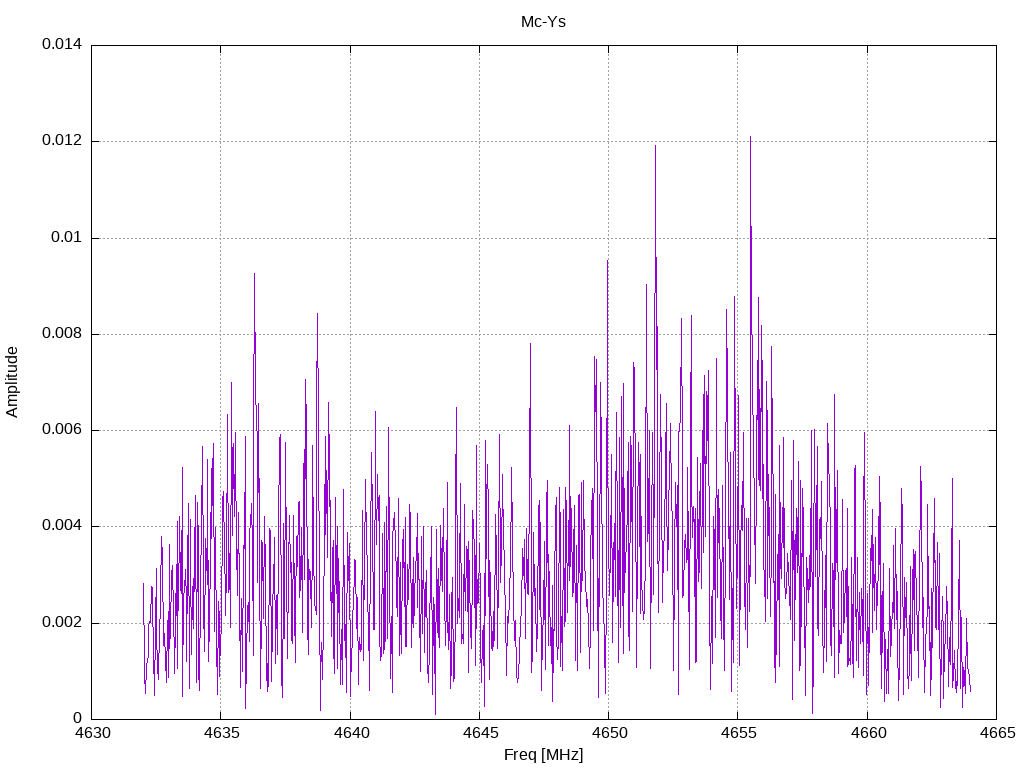Click the Amplitude y-axis label
Viewport: 1024px width, 768px height.
point(12,382)
